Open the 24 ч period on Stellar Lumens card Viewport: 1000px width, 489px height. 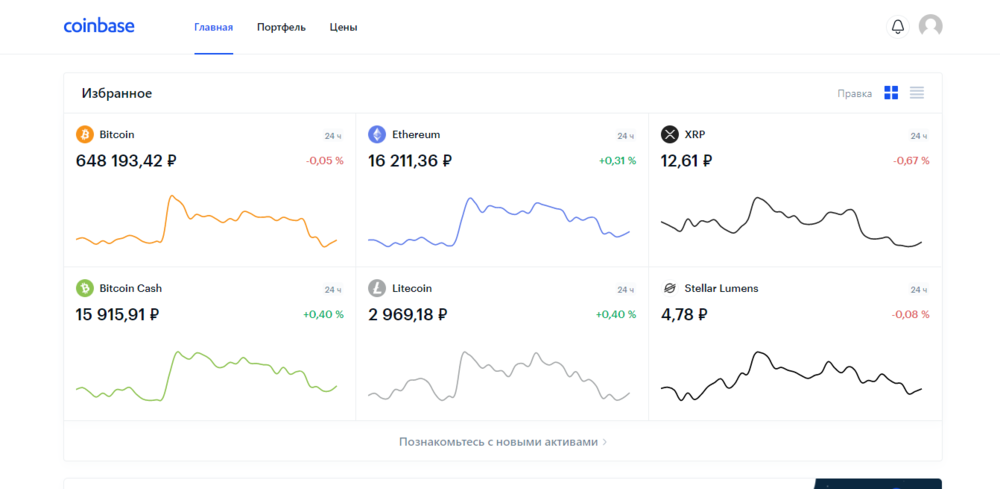(x=918, y=289)
